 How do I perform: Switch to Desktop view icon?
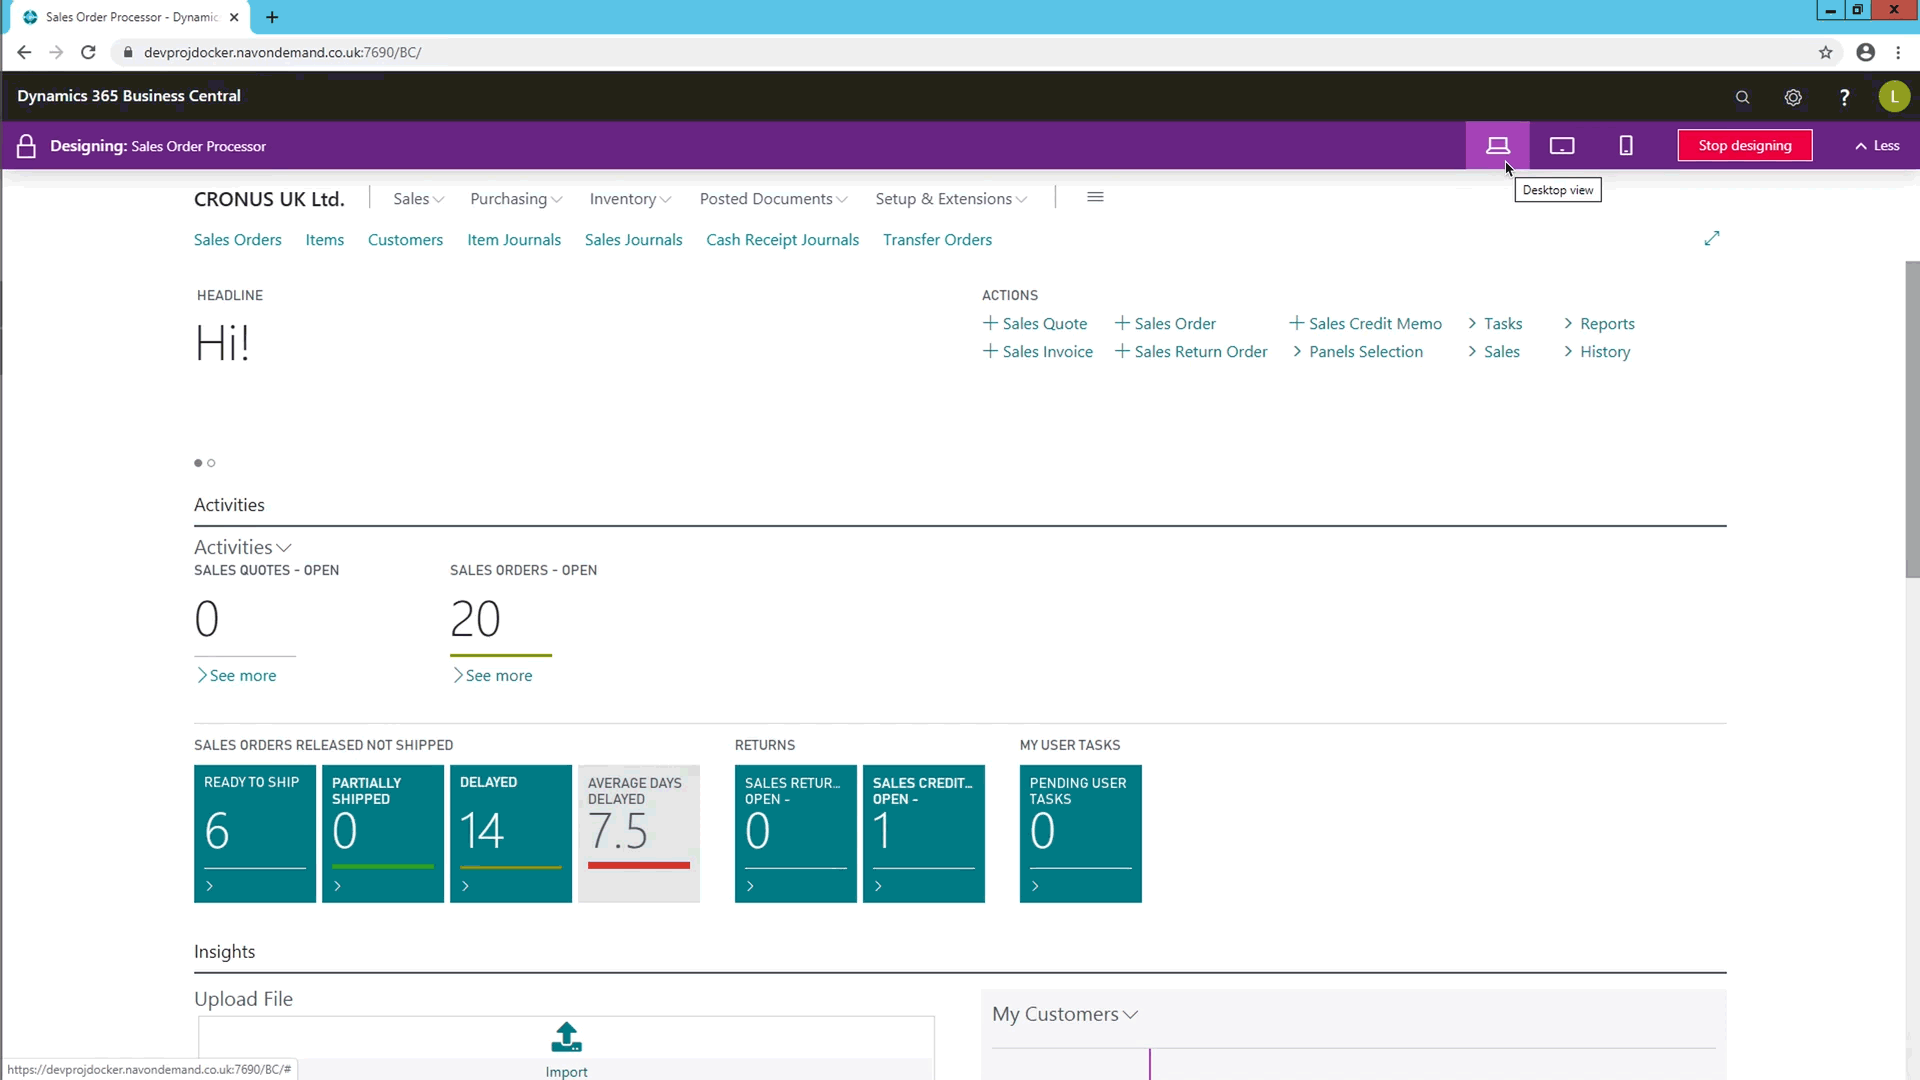(x=1498, y=145)
